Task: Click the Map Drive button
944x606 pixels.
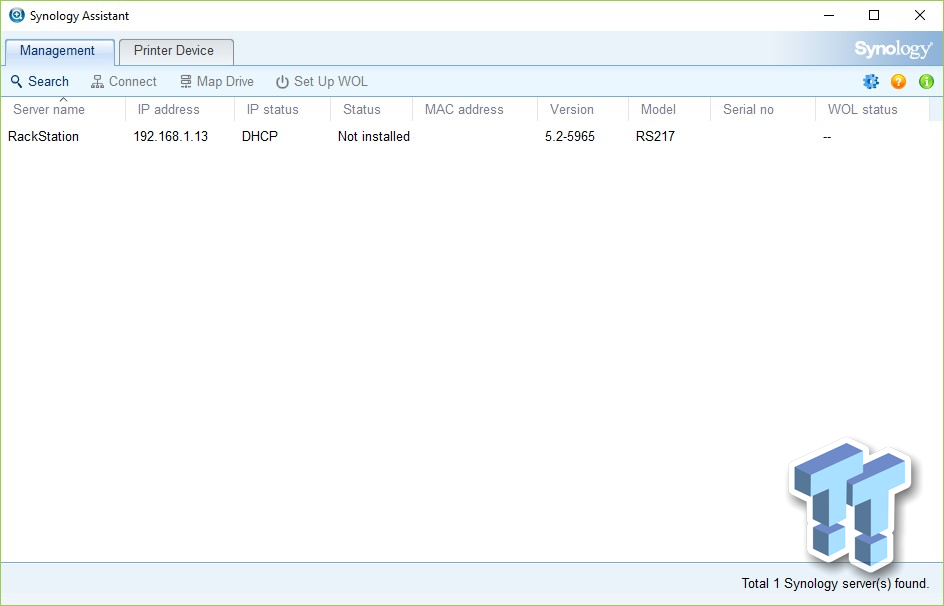Action: click(x=217, y=81)
